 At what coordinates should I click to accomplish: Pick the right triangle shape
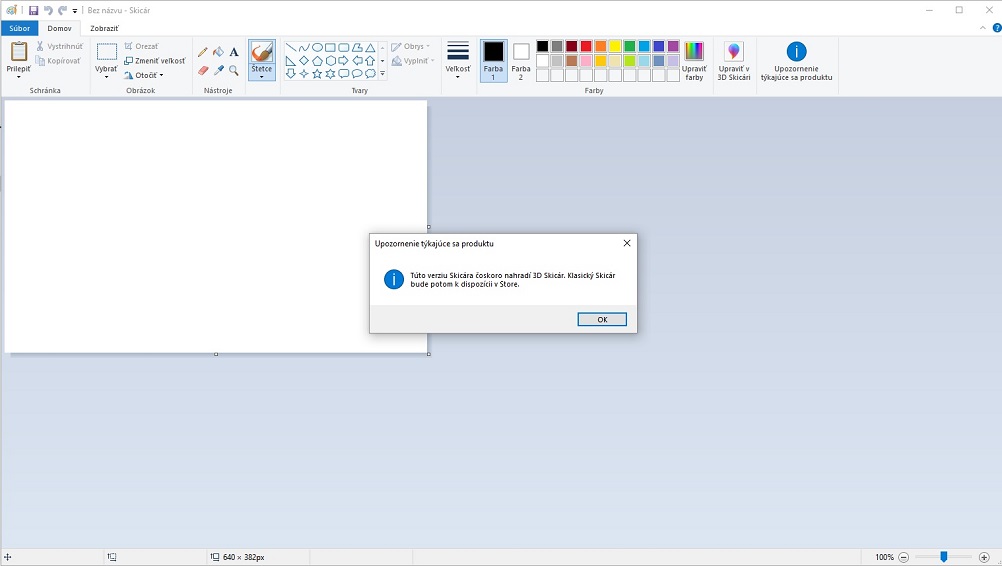[x=291, y=61]
